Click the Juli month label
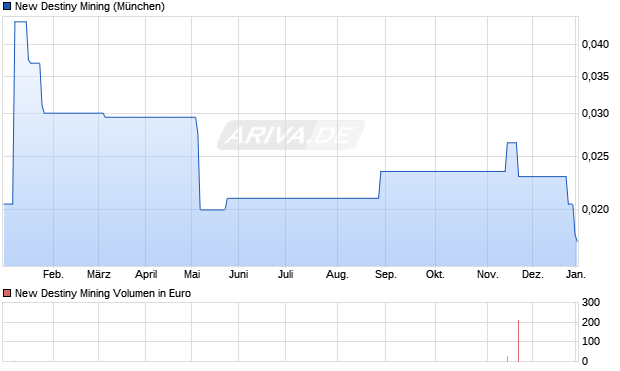This screenshot has height=371, width=620. (x=285, y=274)
